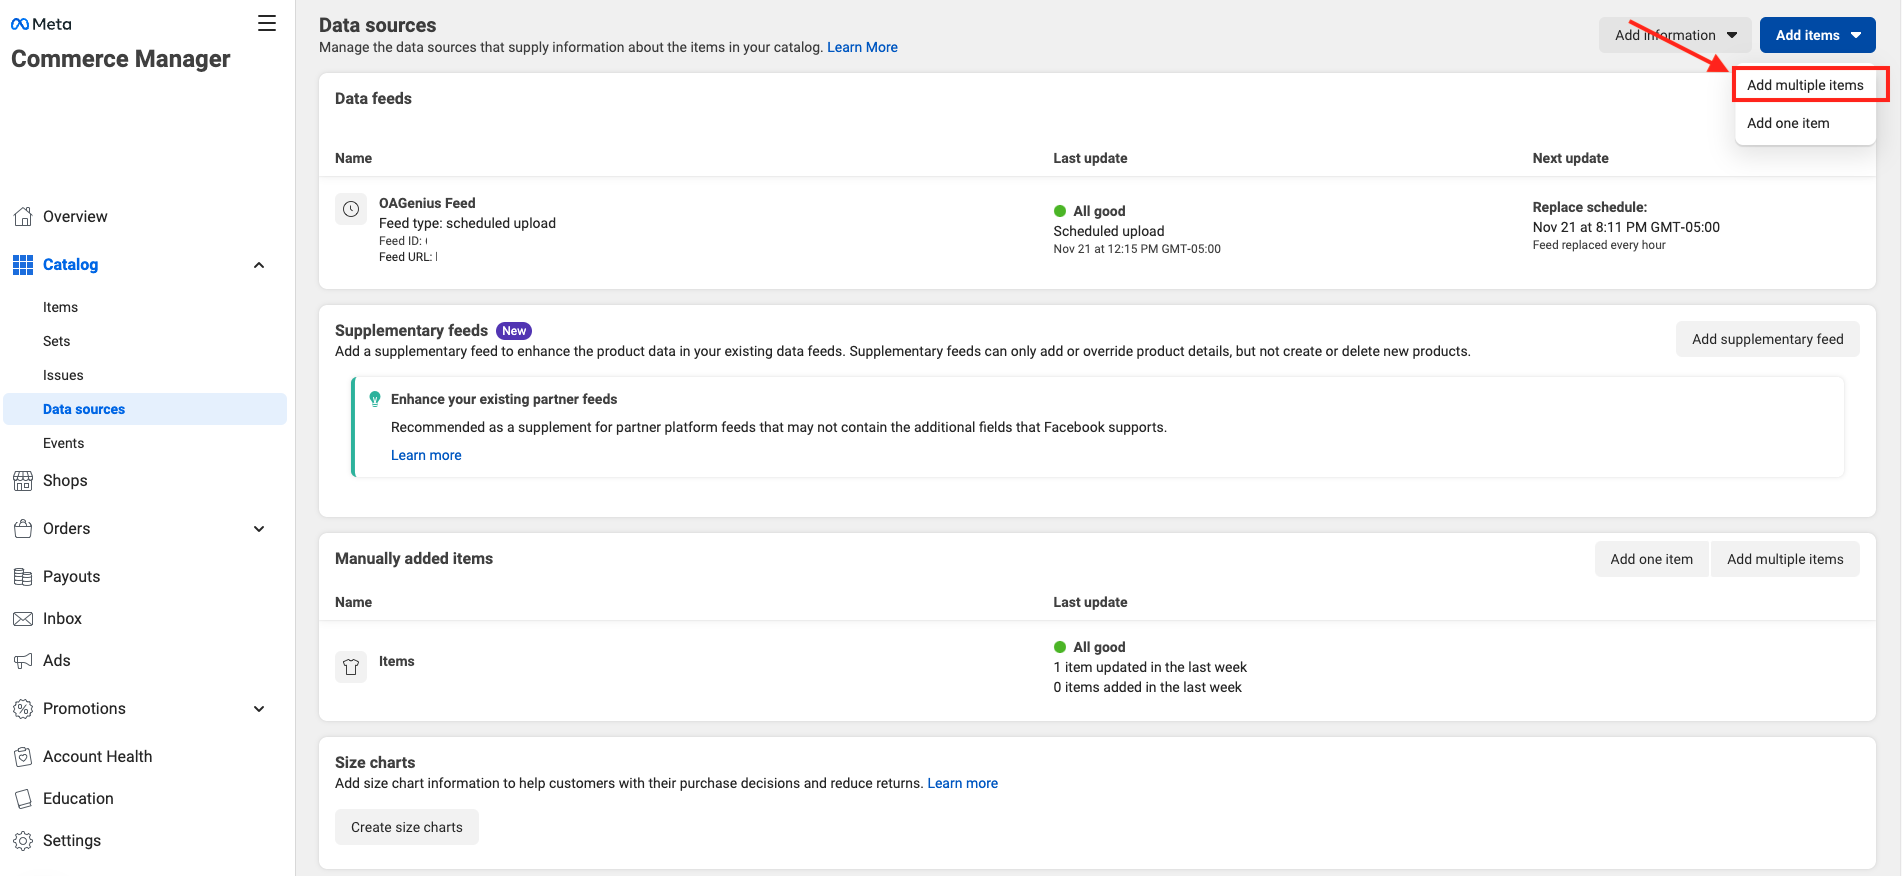Open the Add information dropdown
The height and width of the screenshot is (876, 1902).
click(1675, 35)
